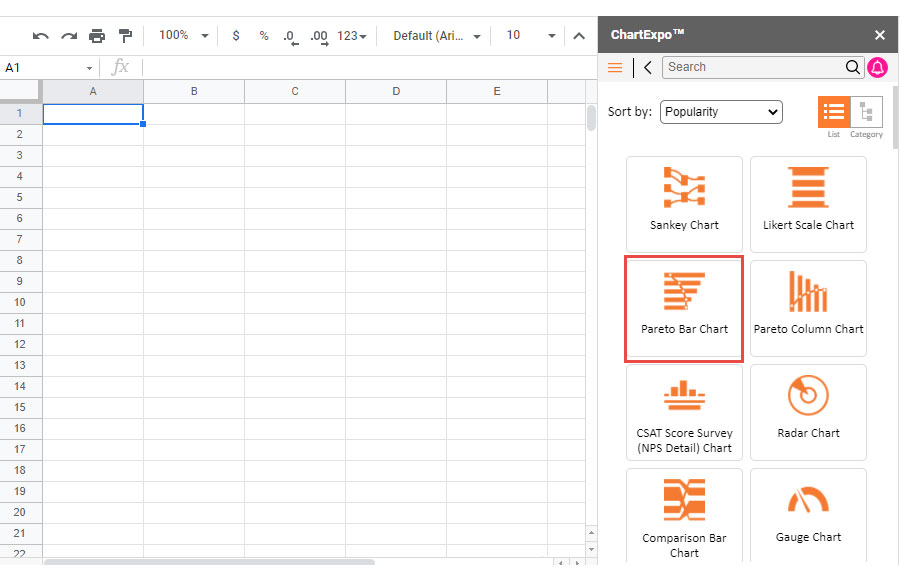Close the ChartExpo panel

tap(879, 35)
